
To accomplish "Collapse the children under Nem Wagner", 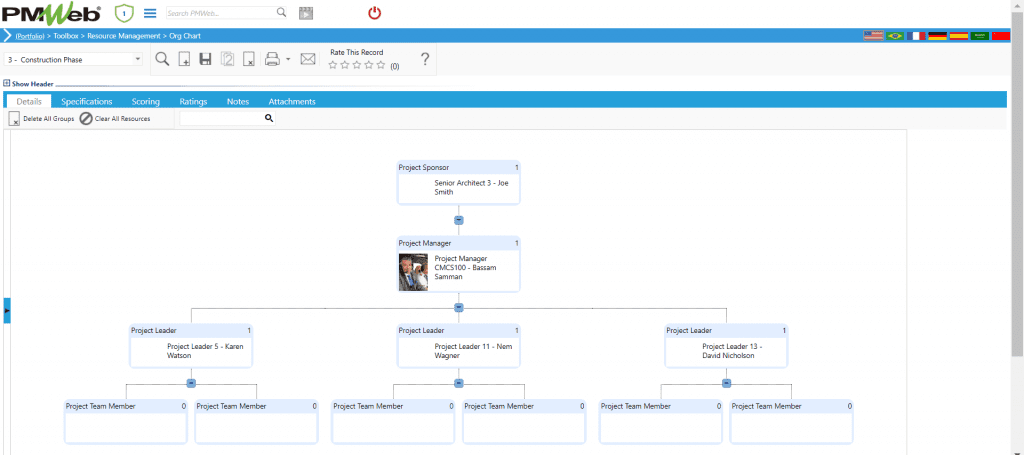I will click(458, 383).
